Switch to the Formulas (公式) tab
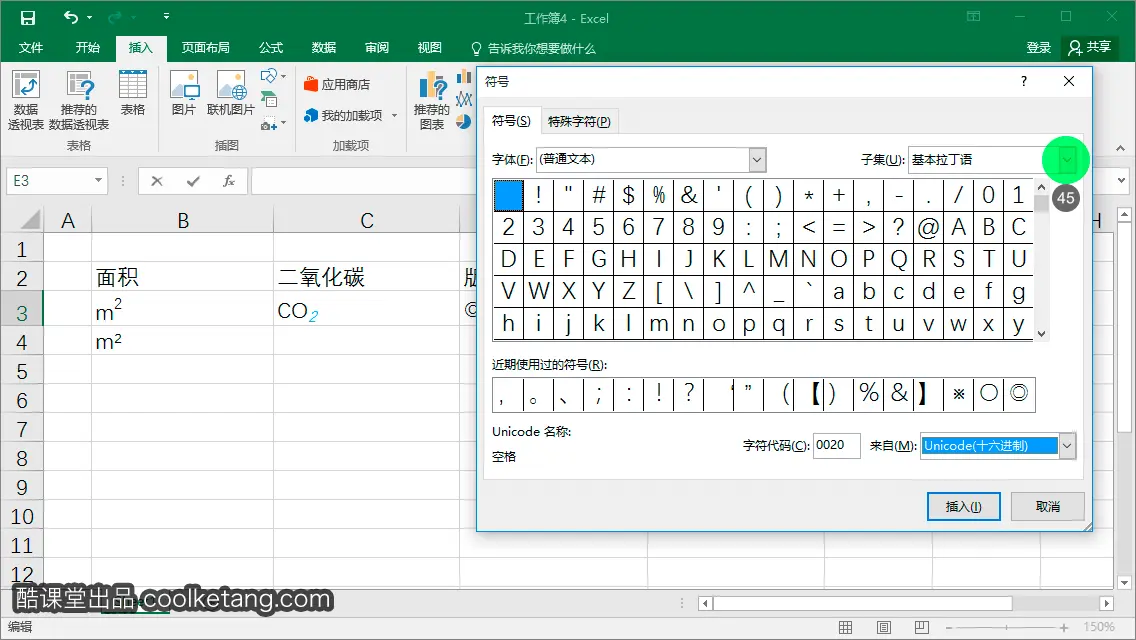1136x640 pixels. (271, 48)
